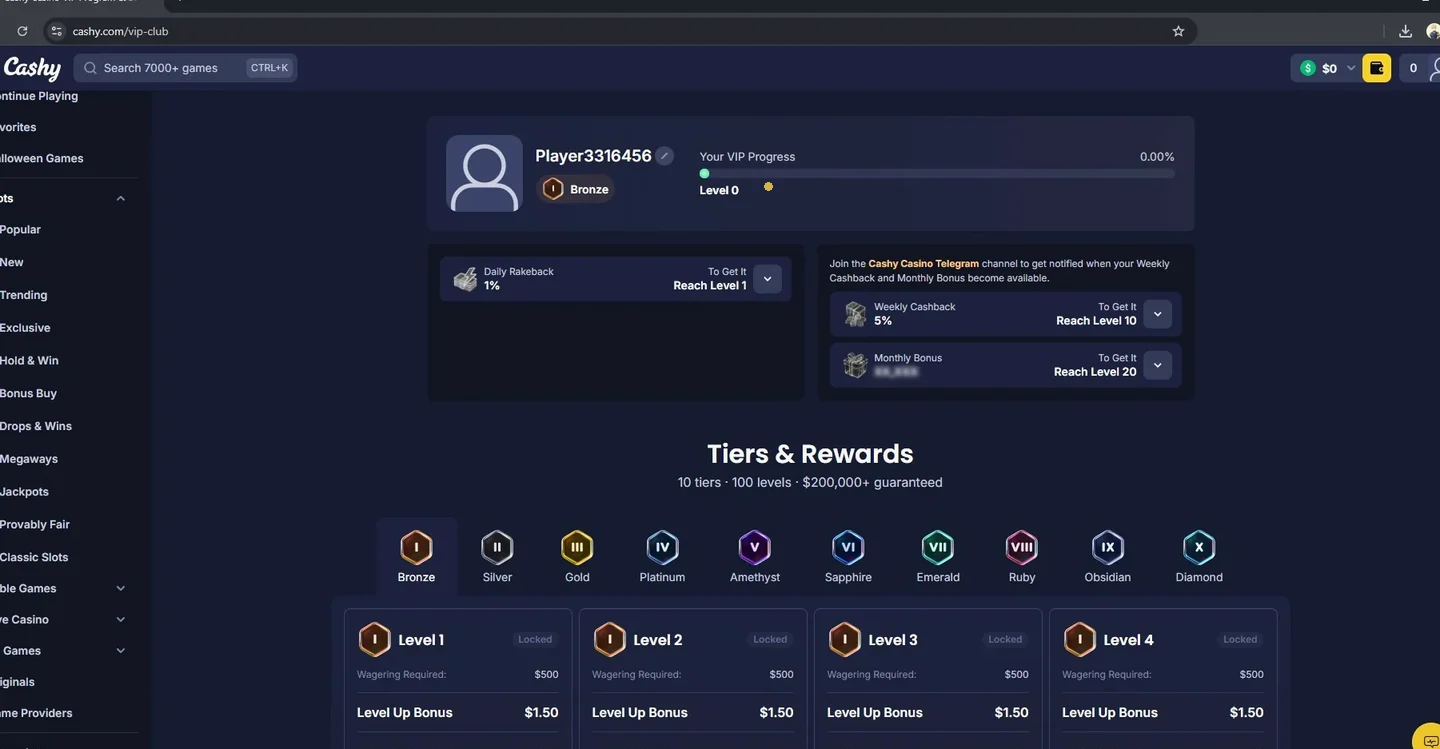Click the Bronze rank badge under the username

point(575,189)
